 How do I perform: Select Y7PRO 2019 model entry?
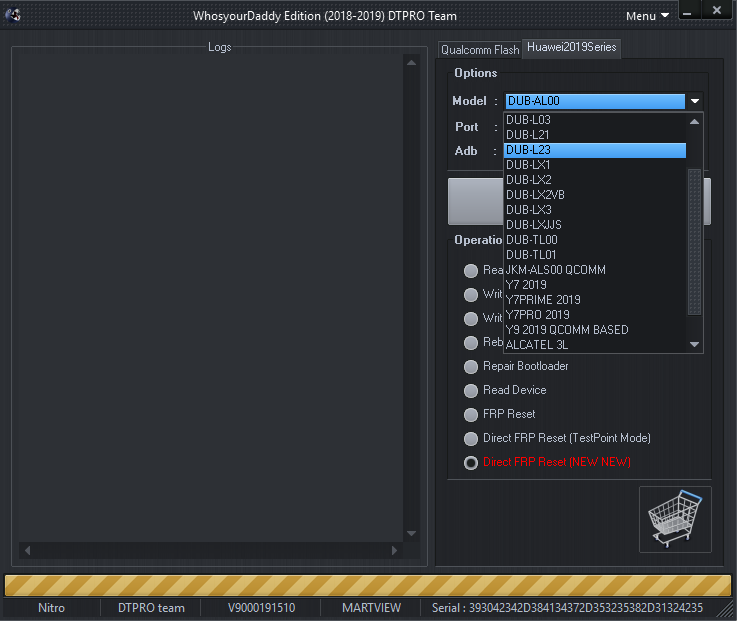click(595, 315)
